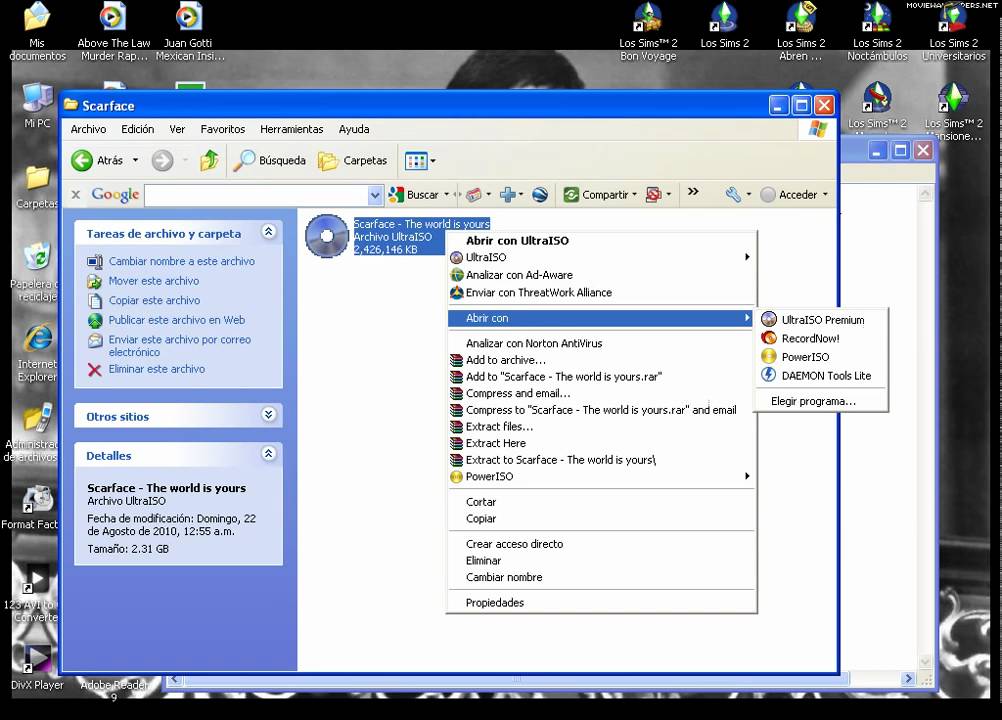Select the Scarface ISO disc icon
This screenshot has height=720, width=1002.
pos(327,236)
